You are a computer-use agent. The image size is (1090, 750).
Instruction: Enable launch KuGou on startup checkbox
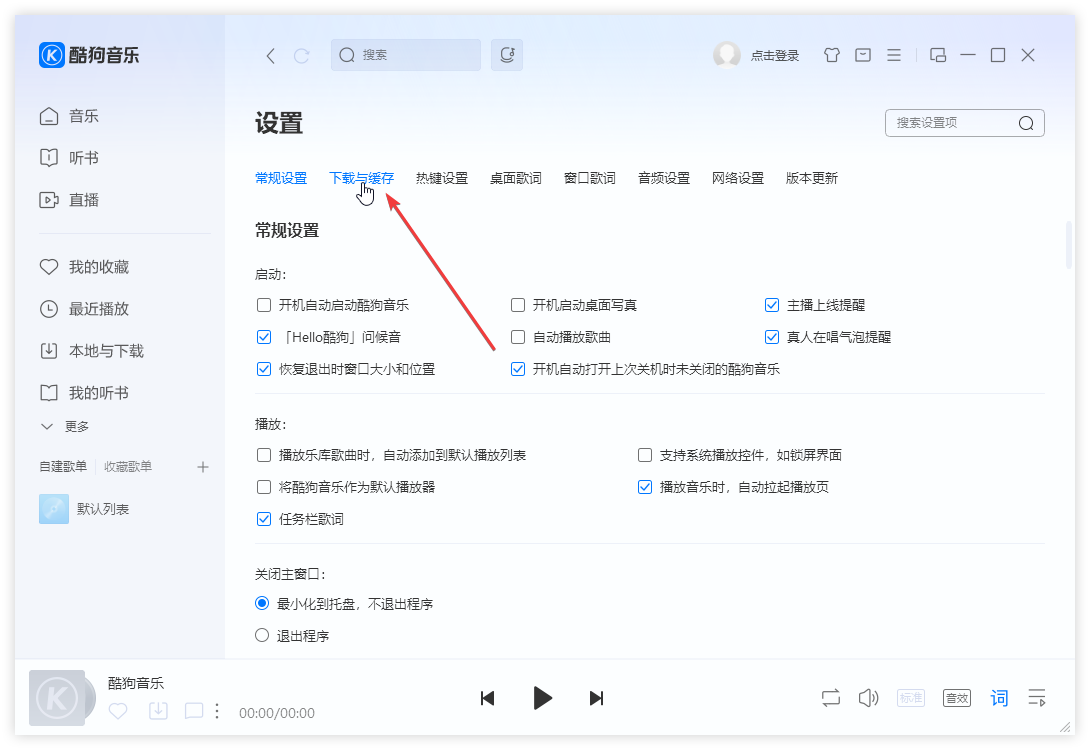[264, 304]
